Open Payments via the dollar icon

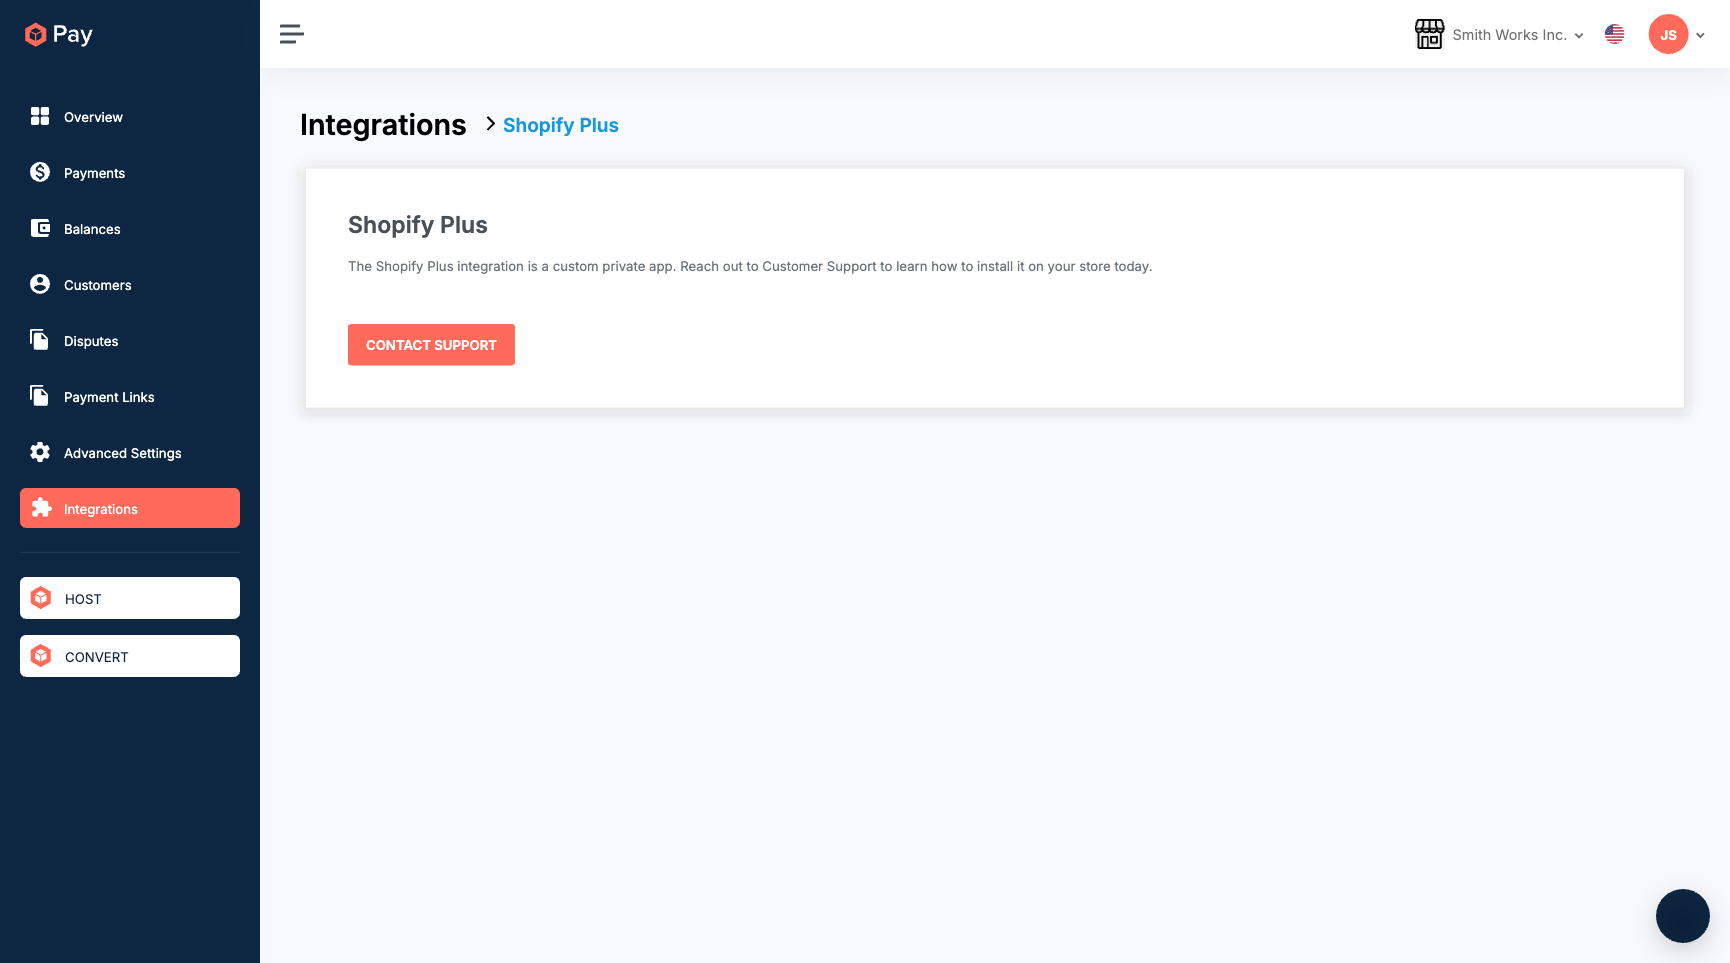pos(40,172)
